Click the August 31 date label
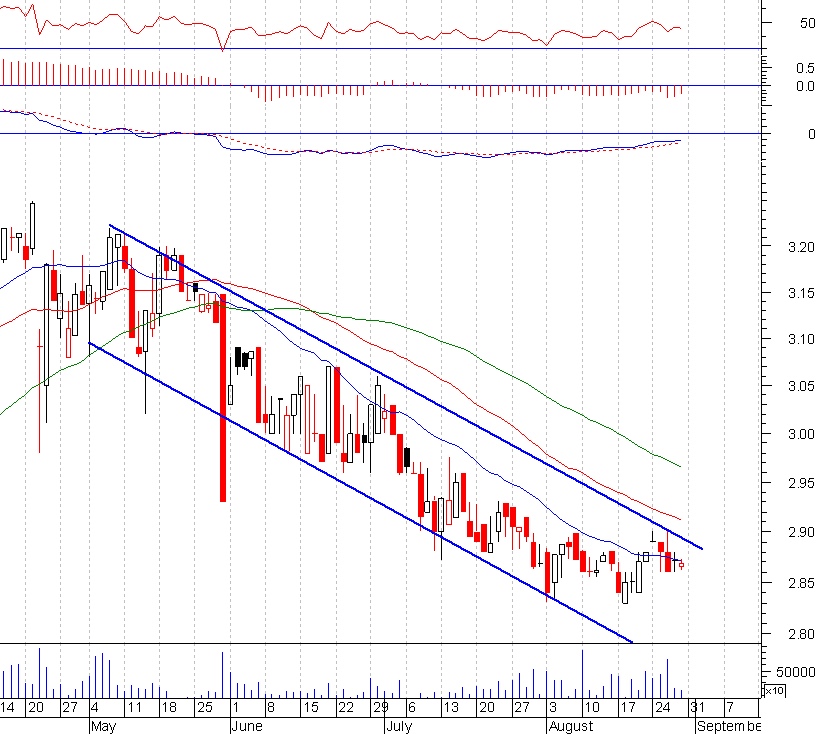Viewport: 819px width, 734px height. 698,708
